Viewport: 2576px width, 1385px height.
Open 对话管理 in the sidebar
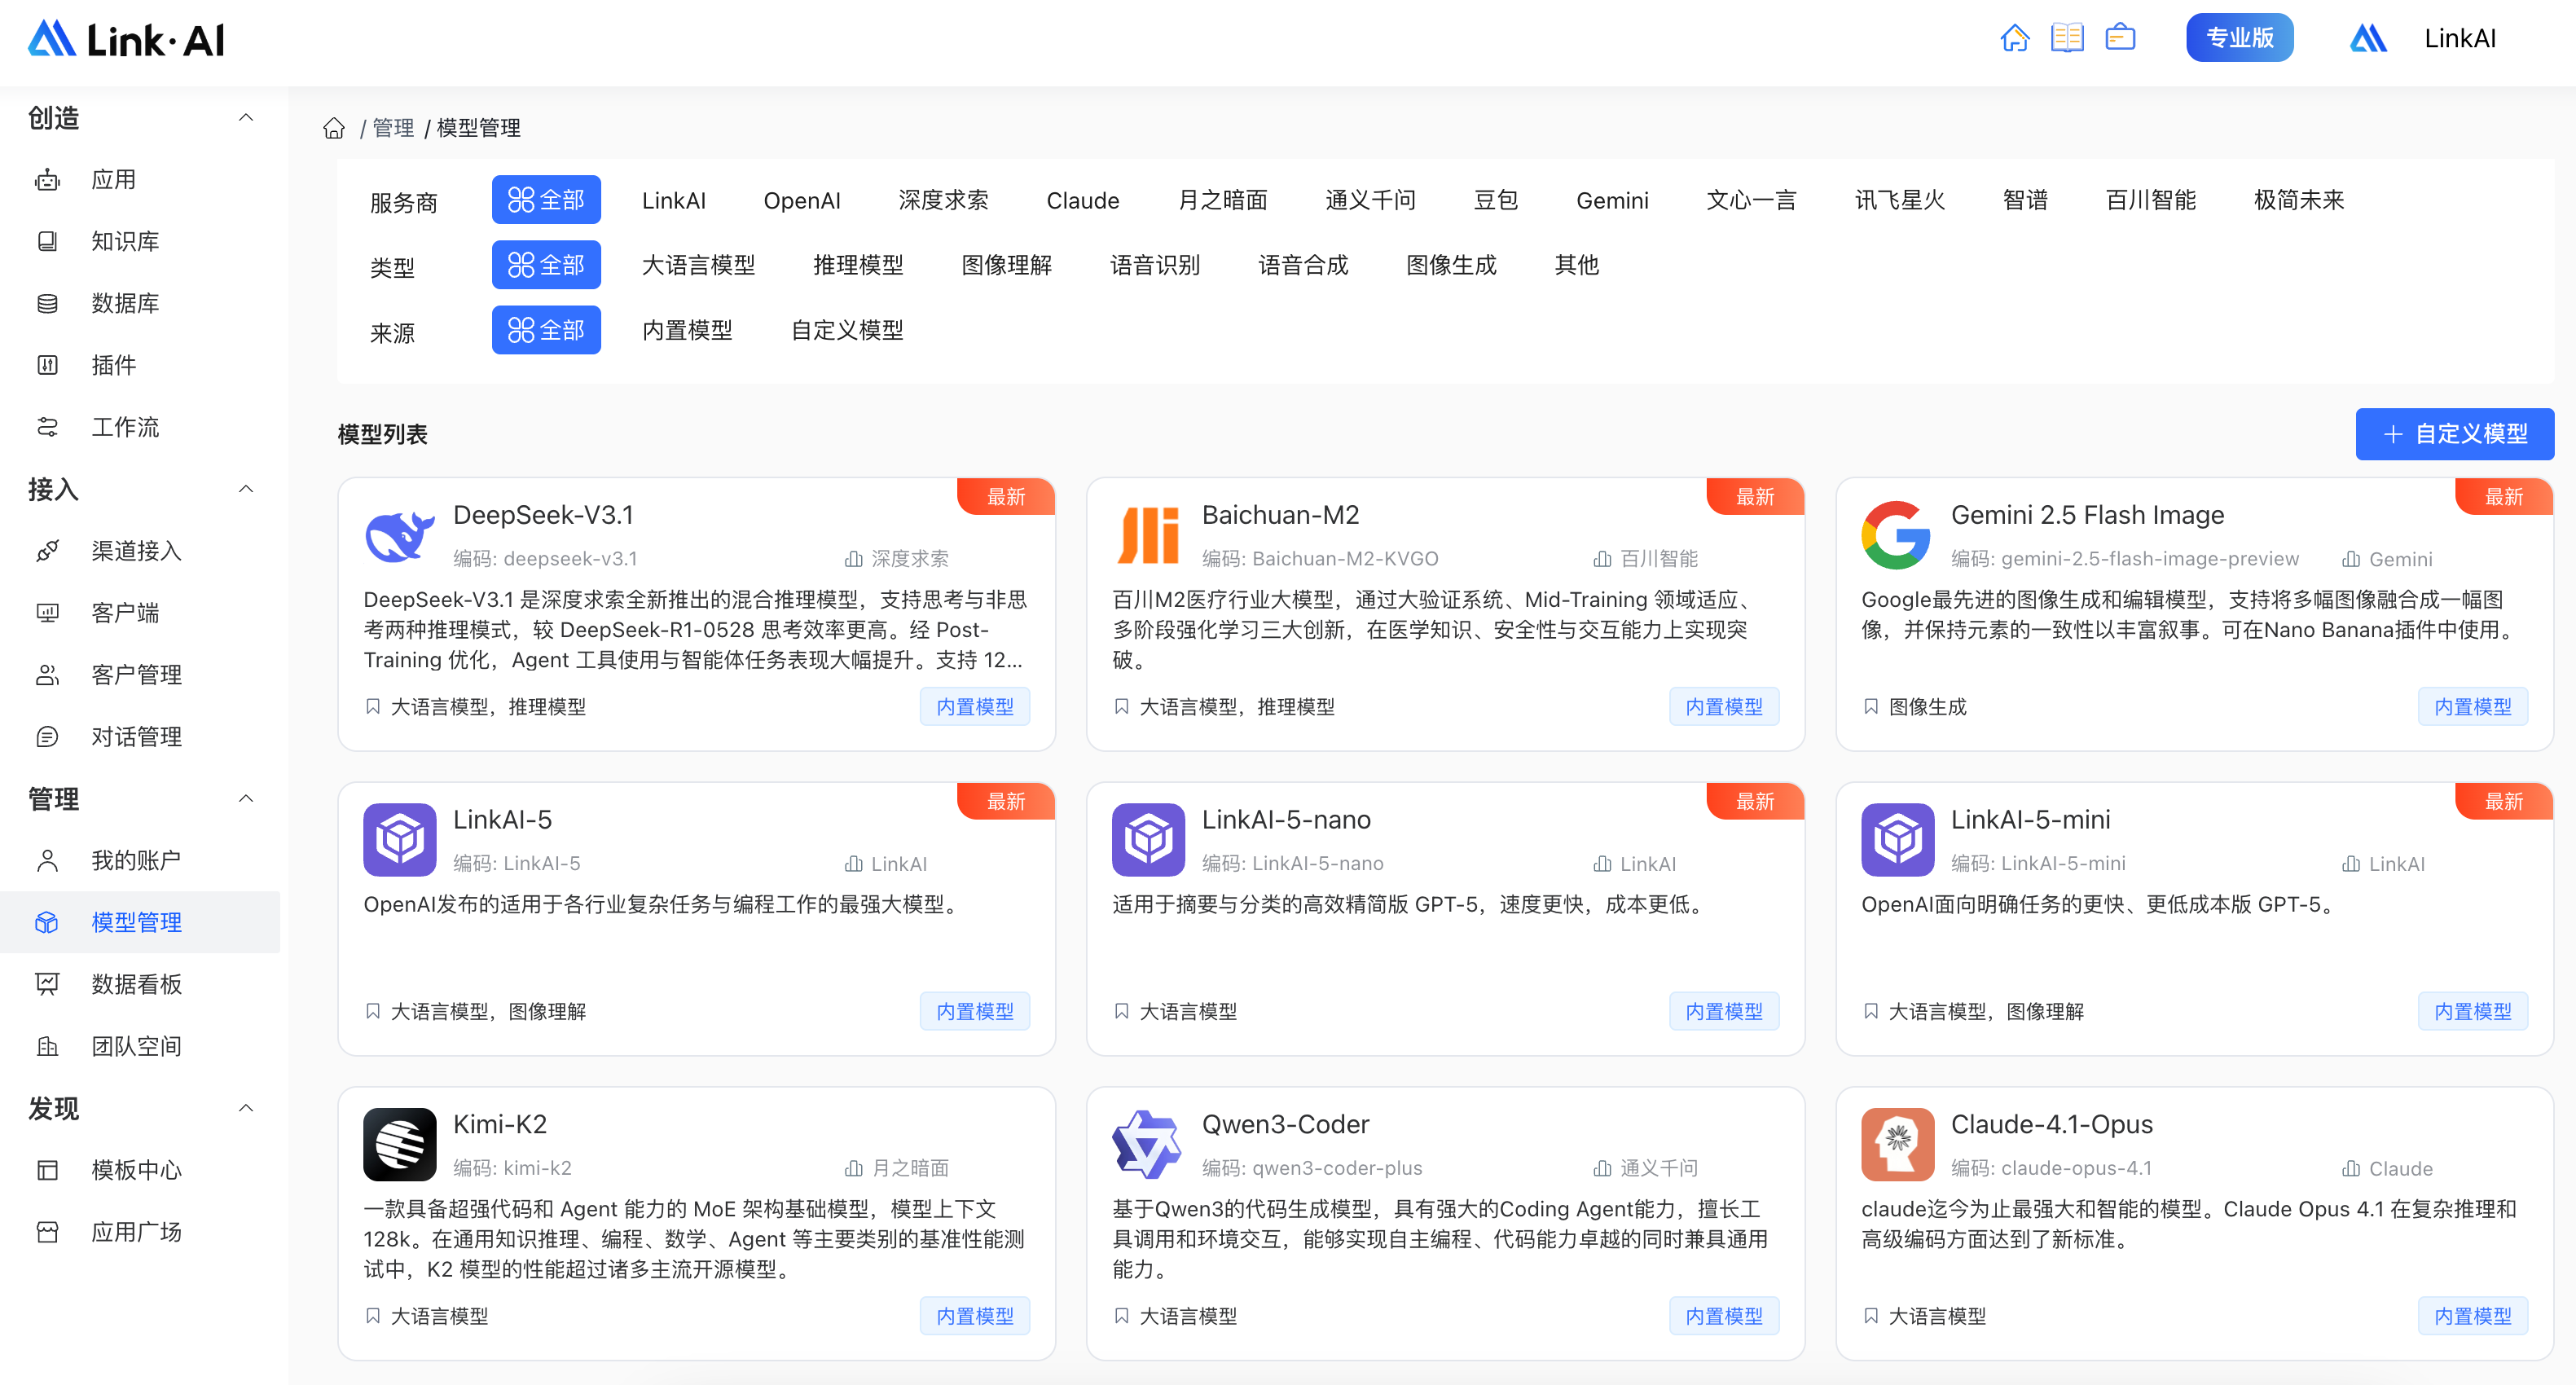pyautogui.click(x=140, y=737)
